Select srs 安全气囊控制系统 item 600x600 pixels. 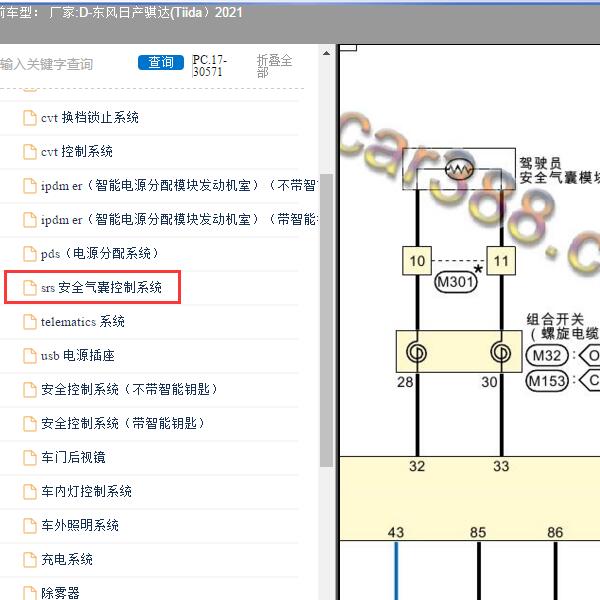[x=101, y=287]
